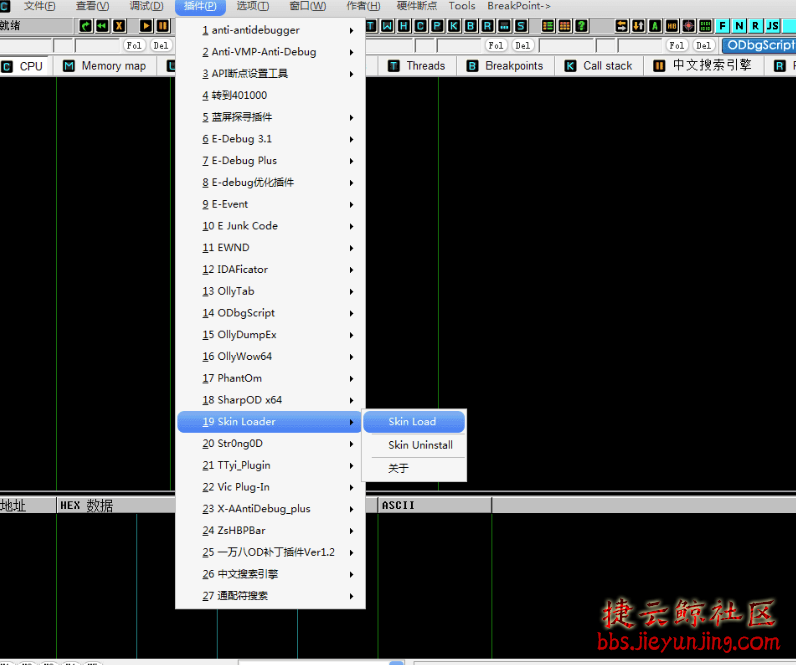This screenshot has height=665, width=796.
Task: Click the orange list options toolbar icon
Action: click(548, 26)
